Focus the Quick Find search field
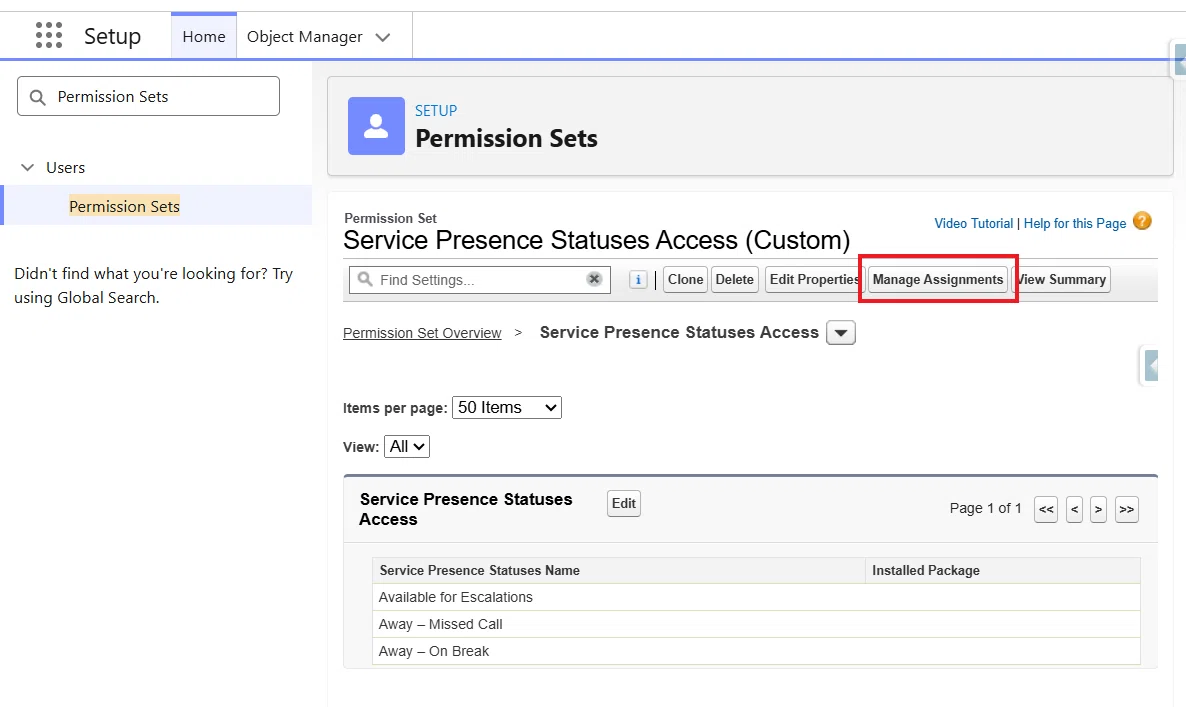The image size is (1186, 707). [x=148, y=96]
